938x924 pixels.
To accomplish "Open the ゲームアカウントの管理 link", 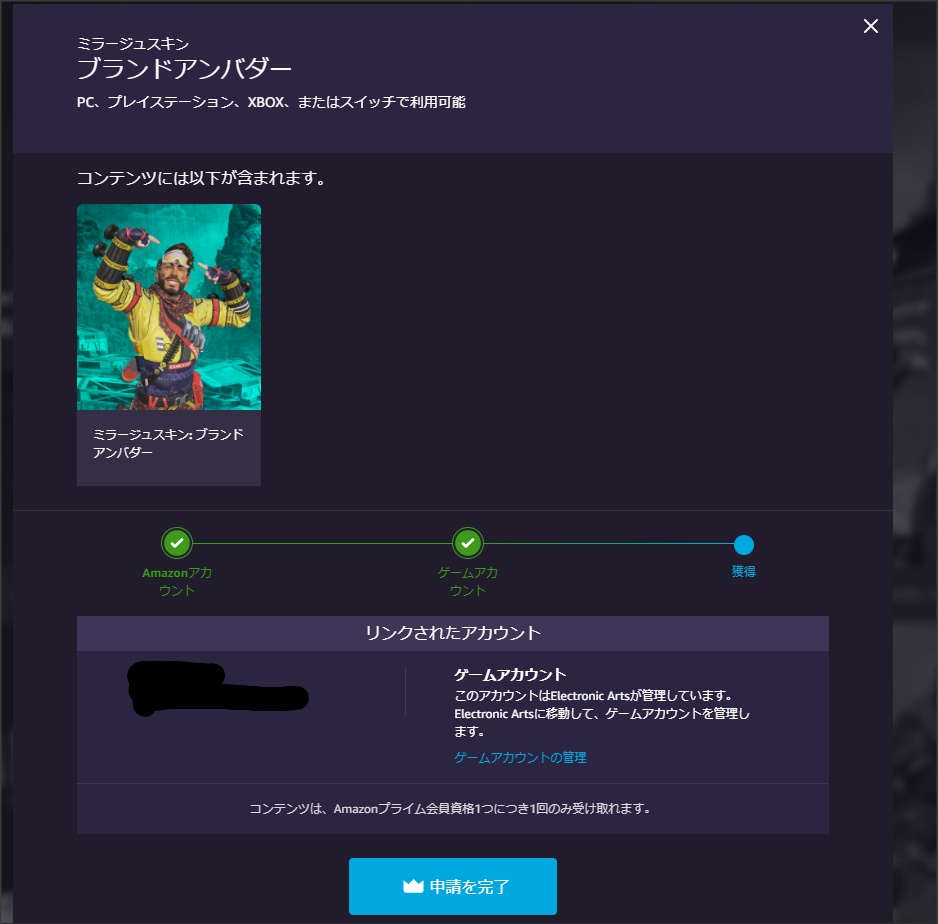I will pos(520,757).
